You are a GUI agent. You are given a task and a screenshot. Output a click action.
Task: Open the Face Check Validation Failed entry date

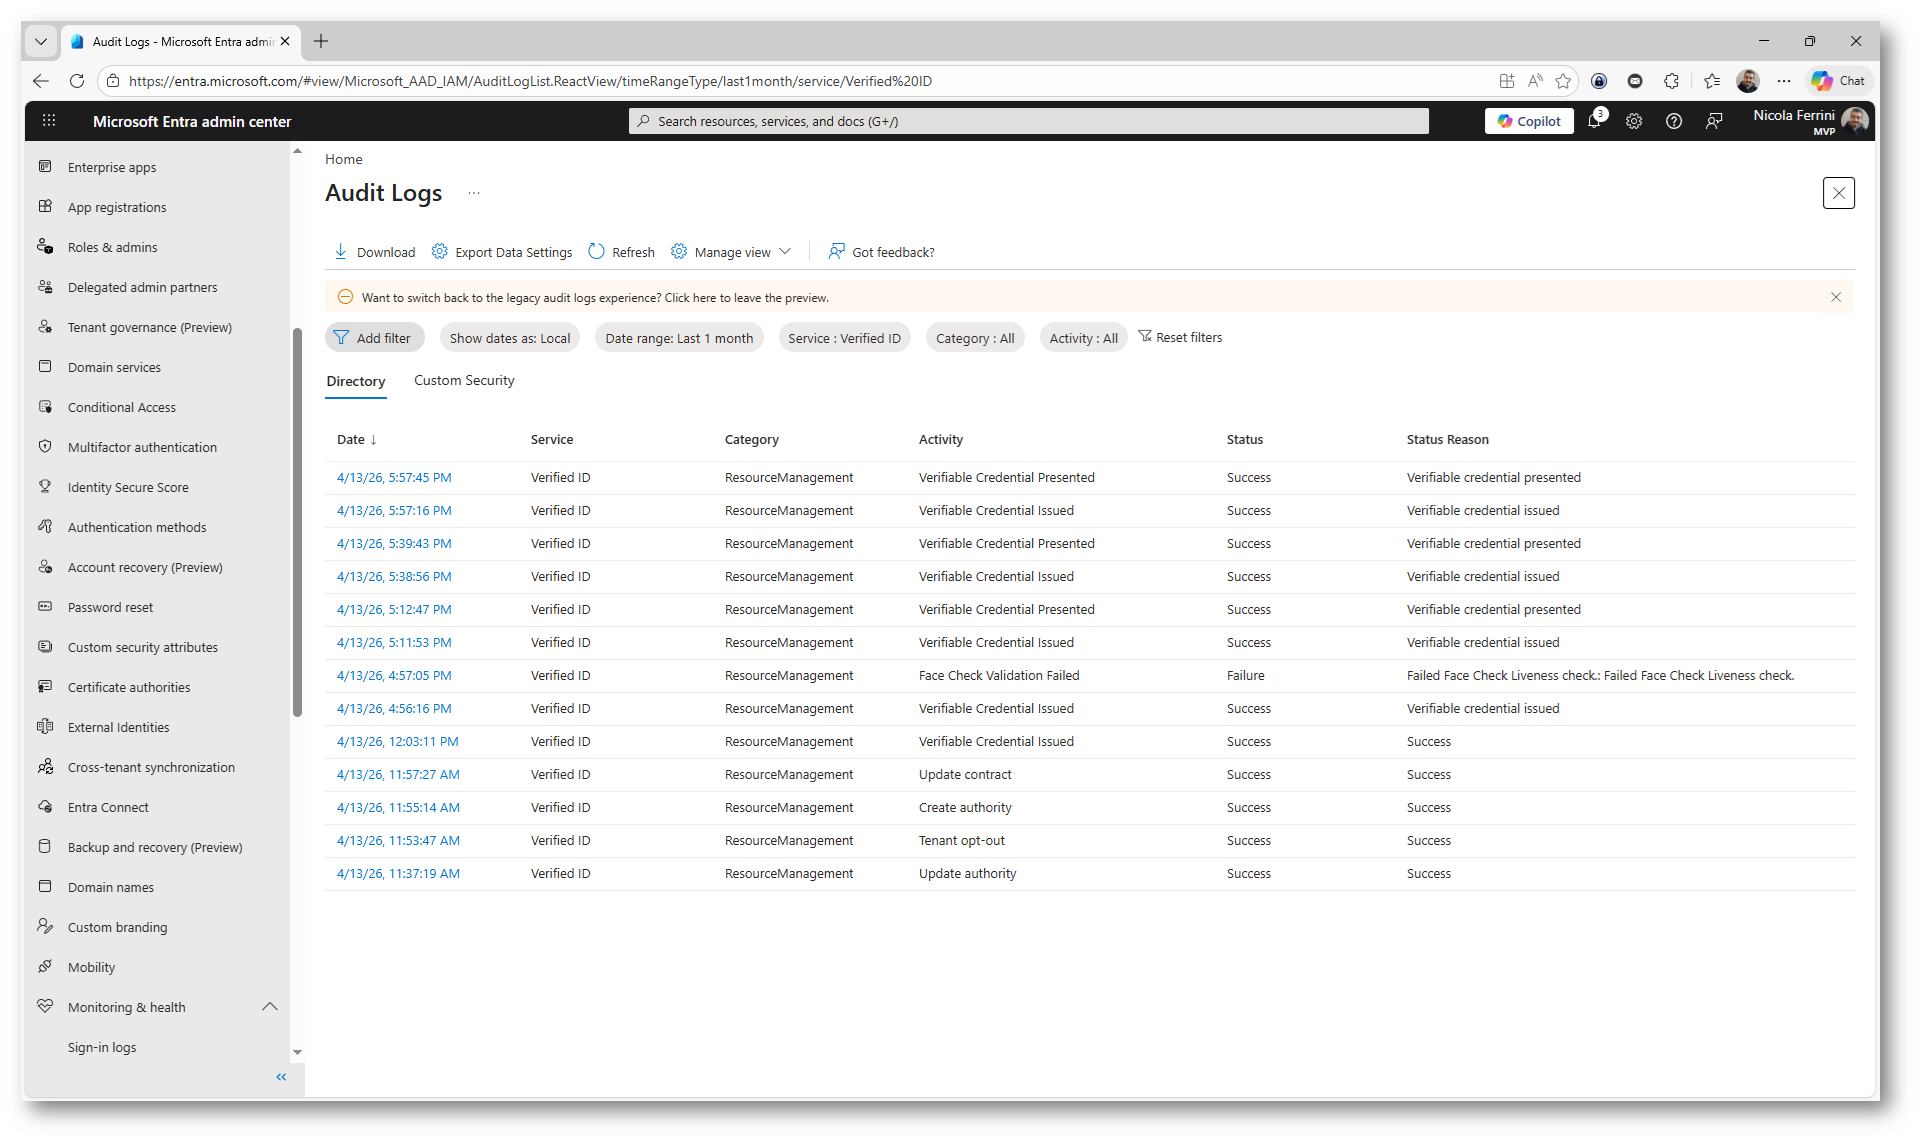(x=394, y=676)
